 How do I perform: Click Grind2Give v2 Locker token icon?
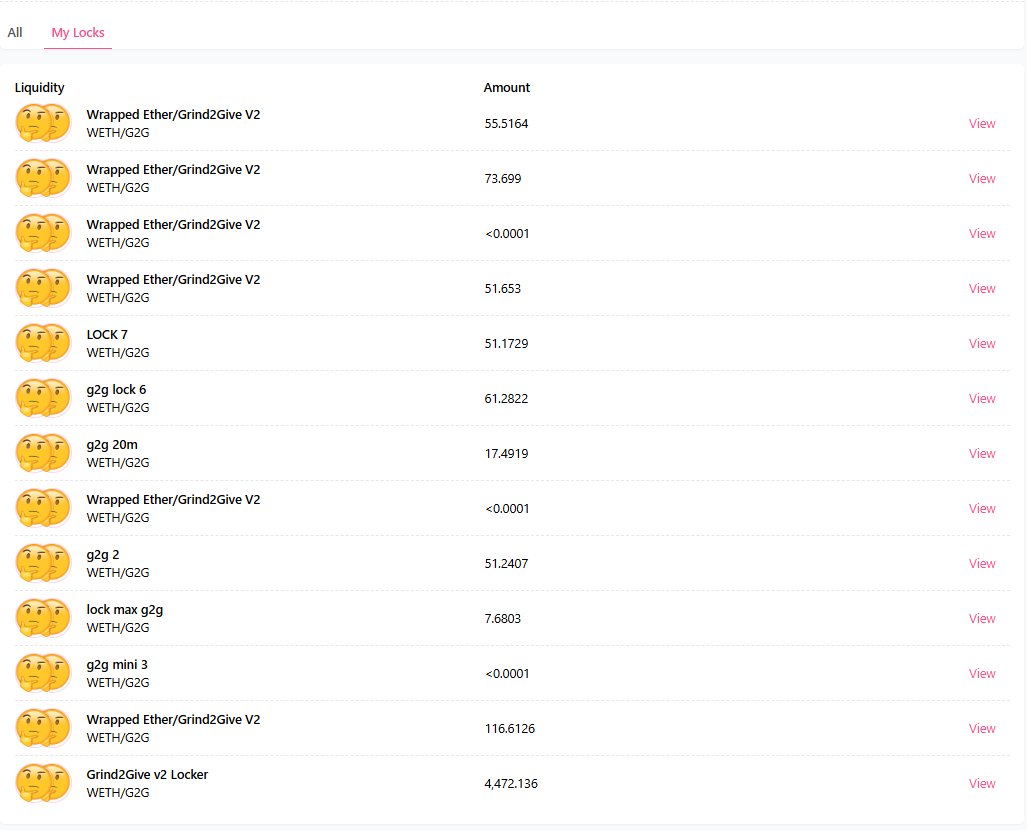(43, 783)
